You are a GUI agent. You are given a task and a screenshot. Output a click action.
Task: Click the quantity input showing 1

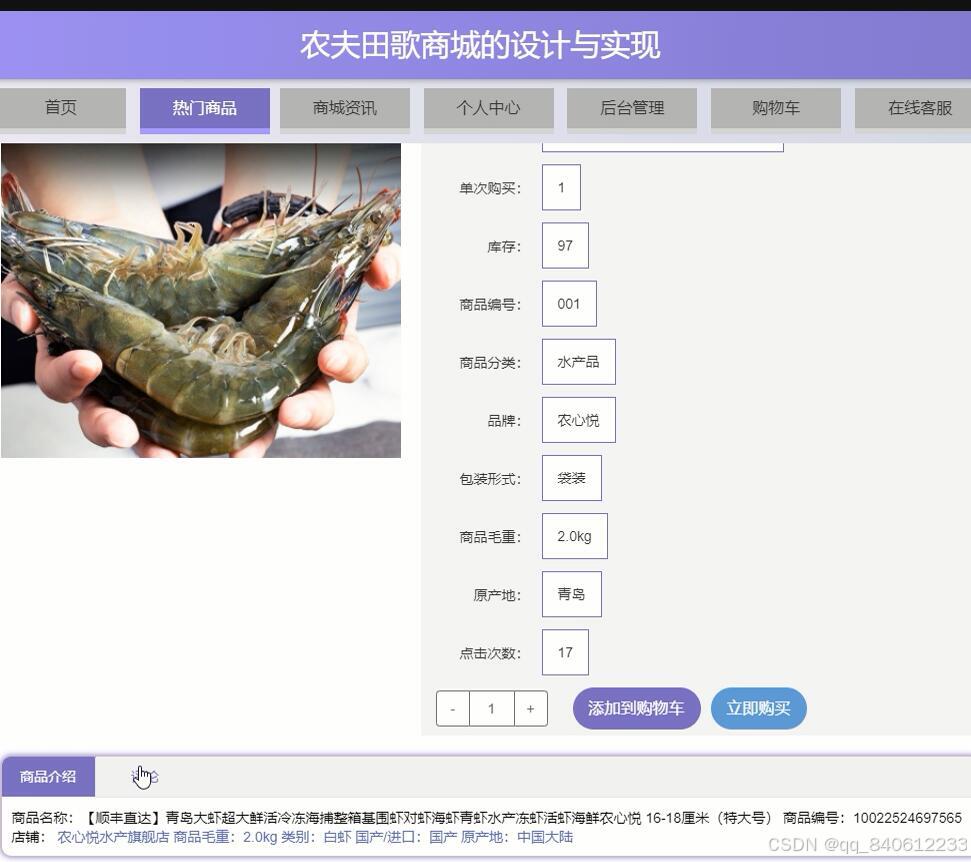pos(491,708)
